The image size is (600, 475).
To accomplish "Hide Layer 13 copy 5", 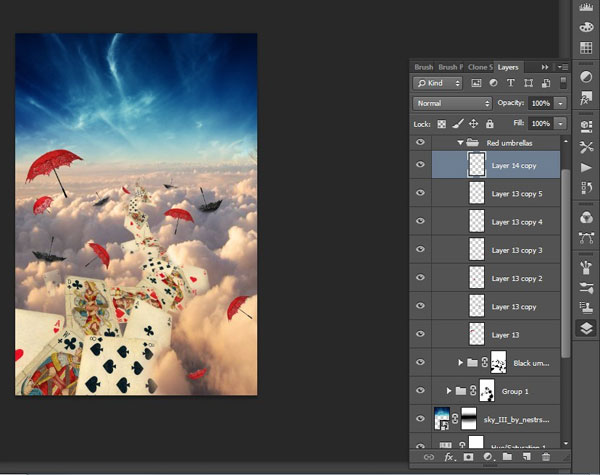I will (x=421, y=193).
